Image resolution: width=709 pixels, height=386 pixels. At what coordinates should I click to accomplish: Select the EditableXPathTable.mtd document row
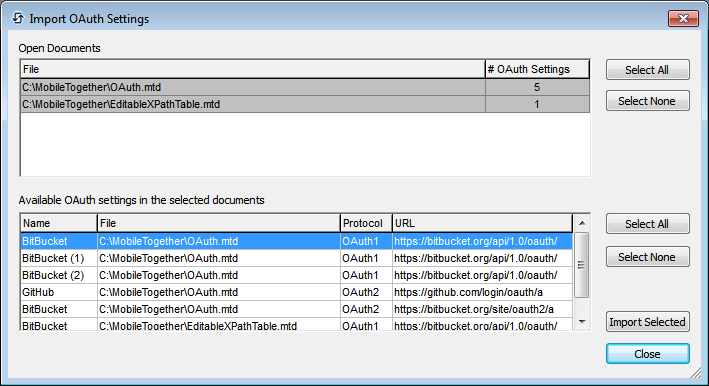tap(305, 104)
